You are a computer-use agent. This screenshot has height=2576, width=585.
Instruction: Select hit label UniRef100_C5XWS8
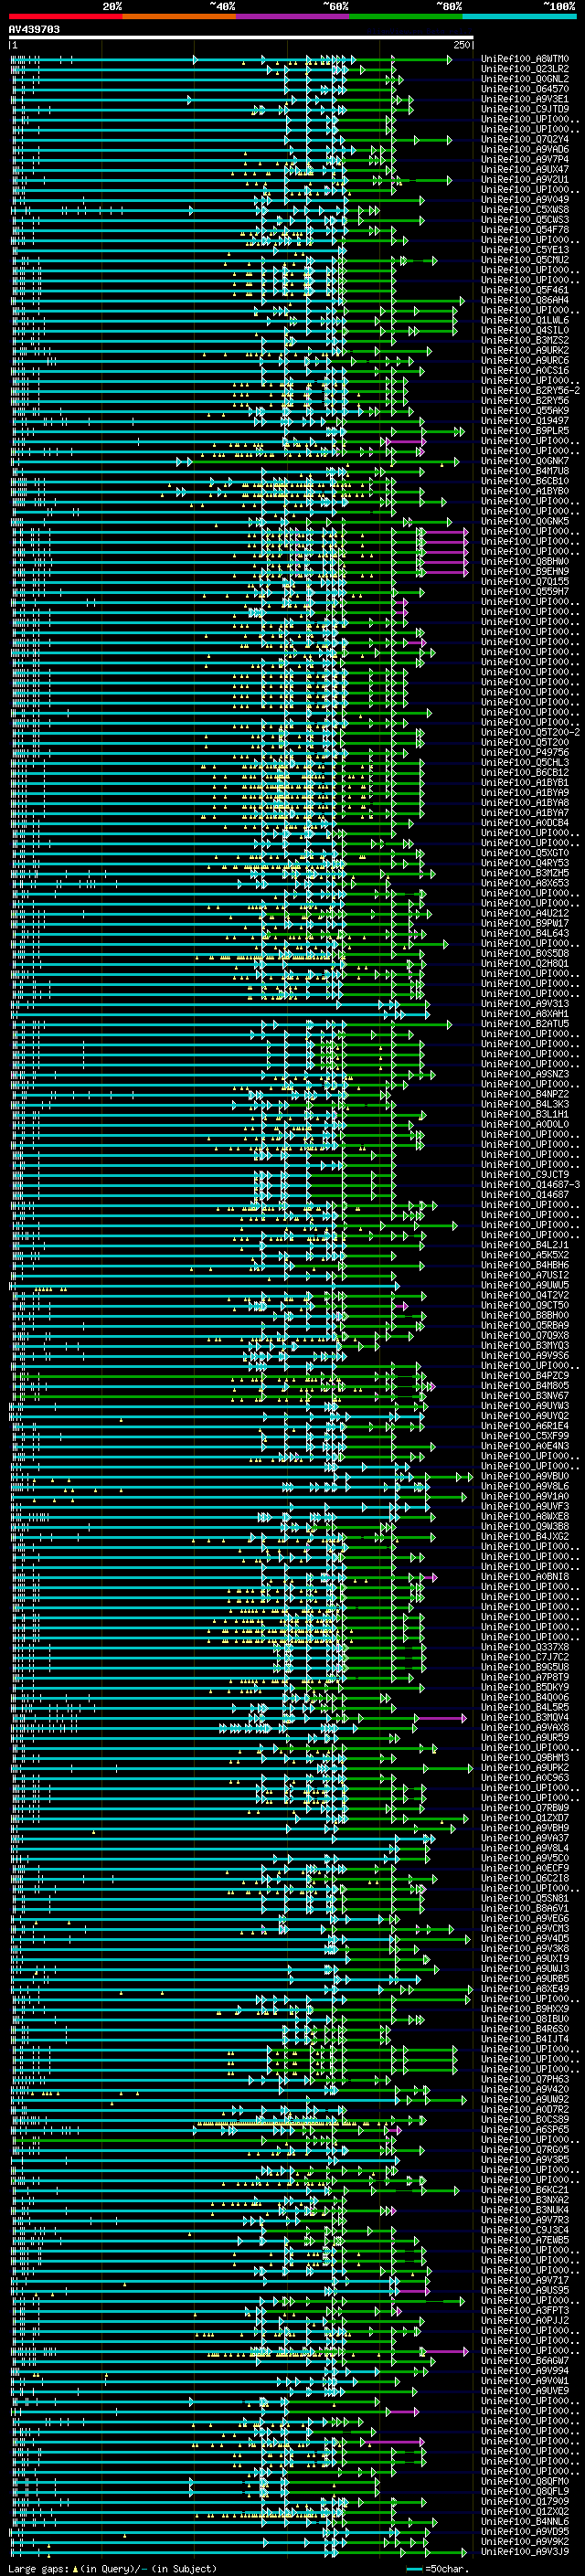525,209
